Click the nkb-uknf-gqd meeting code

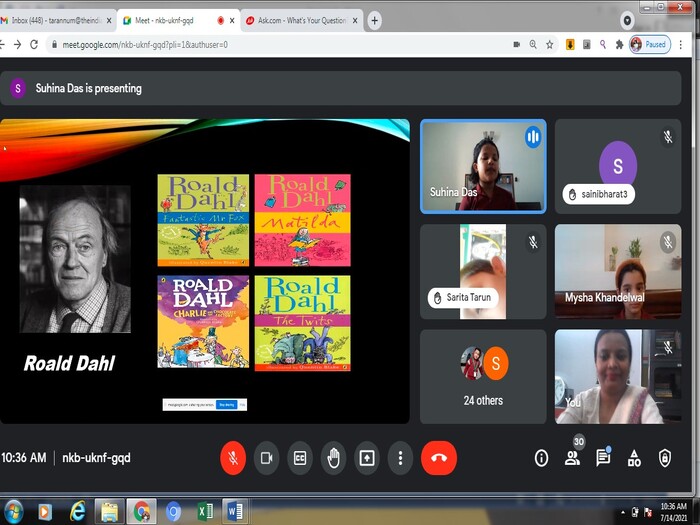[96, 458]
